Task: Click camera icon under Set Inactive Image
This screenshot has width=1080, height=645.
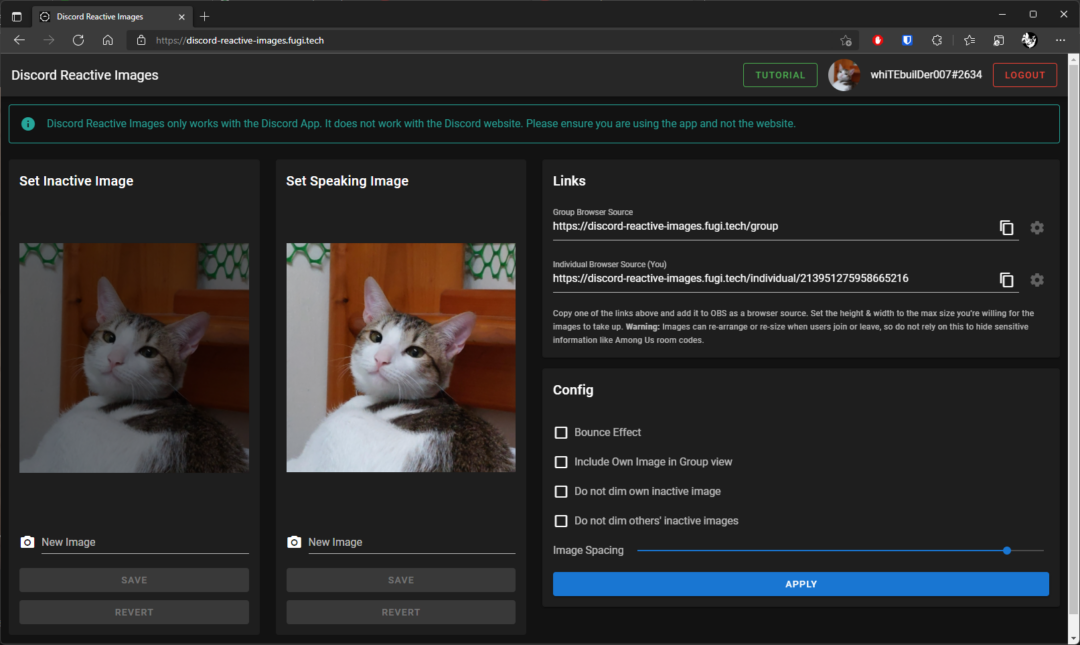Action: (x=27, y=542)
